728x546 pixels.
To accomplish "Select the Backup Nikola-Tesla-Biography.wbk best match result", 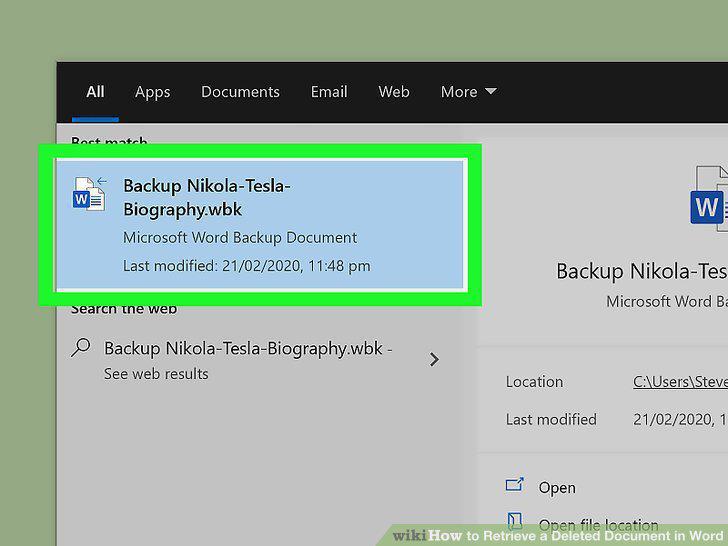I will (x=260, y=225).
